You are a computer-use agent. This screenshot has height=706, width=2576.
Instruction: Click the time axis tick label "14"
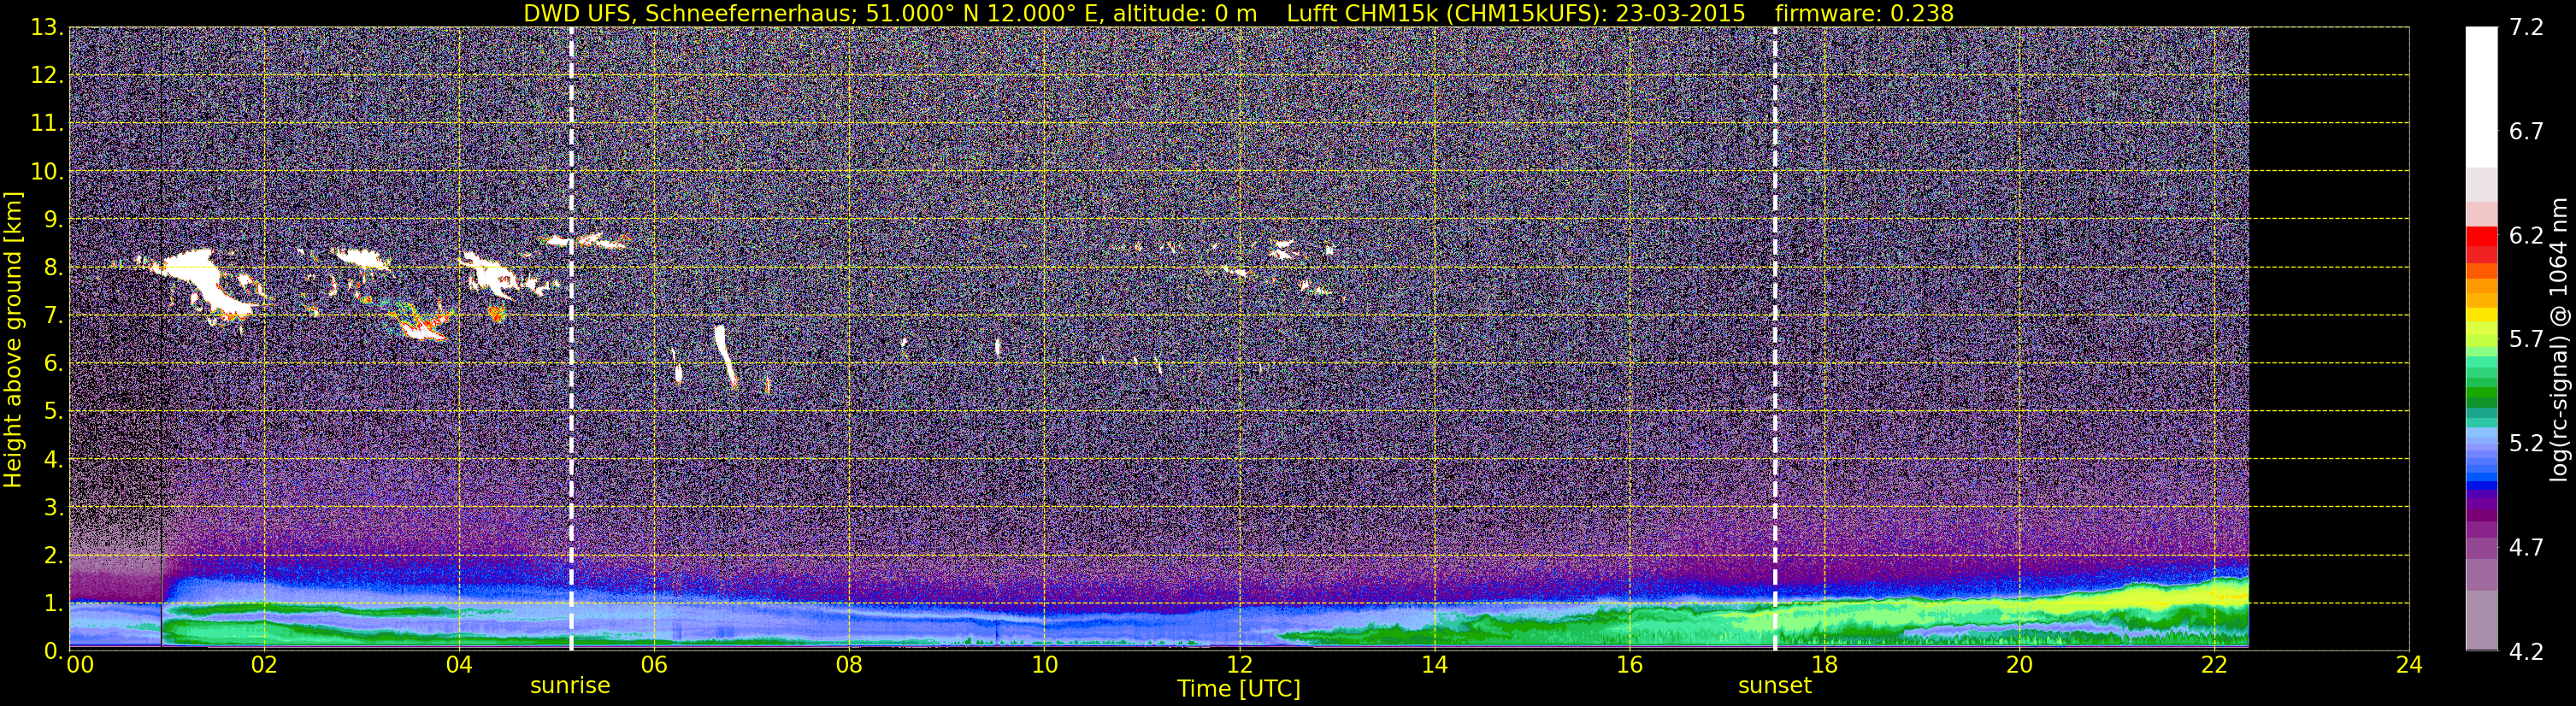click(1434, 666)
